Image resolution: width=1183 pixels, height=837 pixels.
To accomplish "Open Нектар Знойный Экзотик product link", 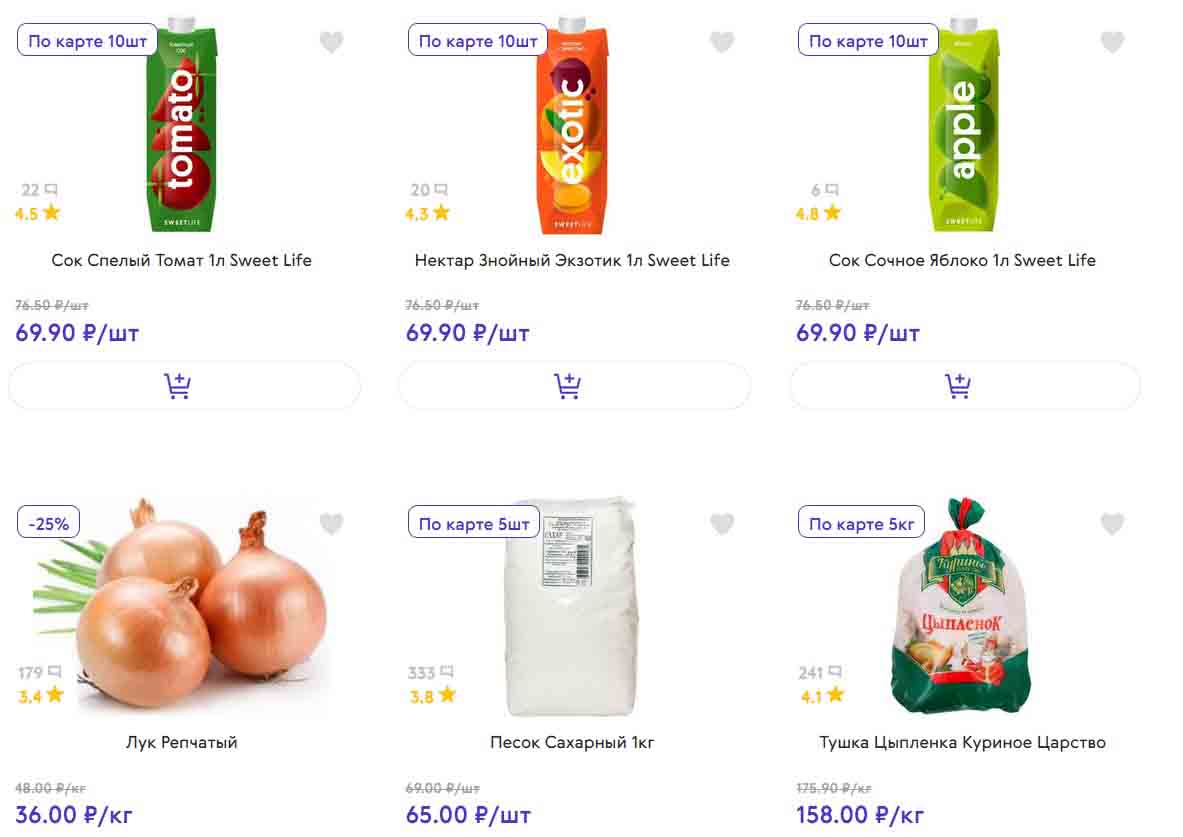I will coord(572,261).
